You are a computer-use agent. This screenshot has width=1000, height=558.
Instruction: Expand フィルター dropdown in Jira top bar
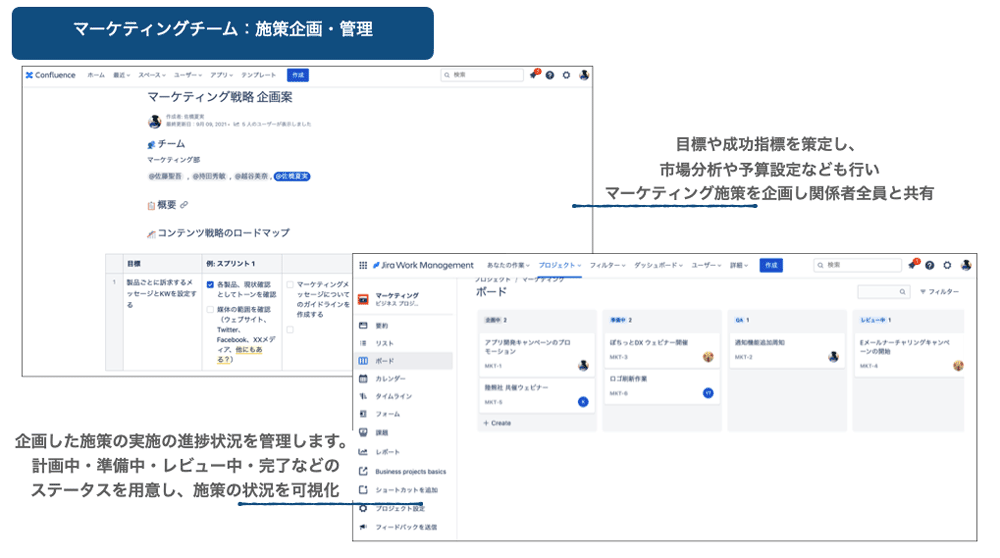[x=608, y=265]
